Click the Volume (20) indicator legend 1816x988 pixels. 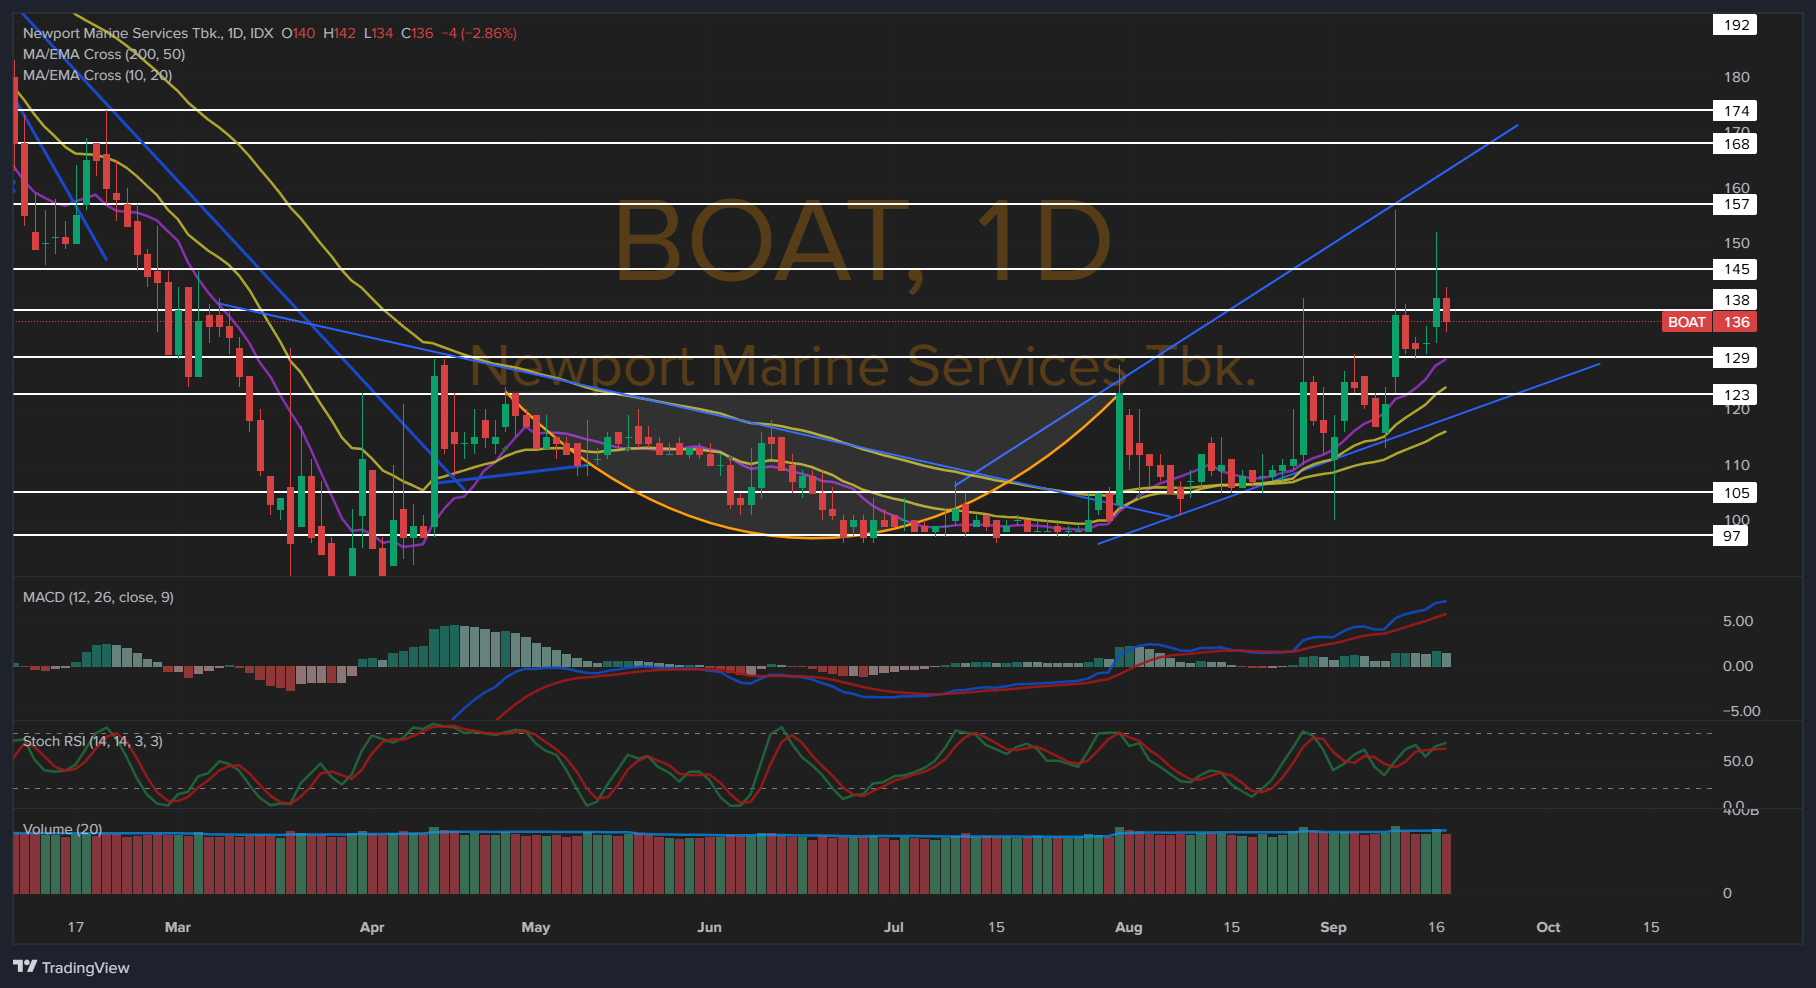(x=63, y=829)
